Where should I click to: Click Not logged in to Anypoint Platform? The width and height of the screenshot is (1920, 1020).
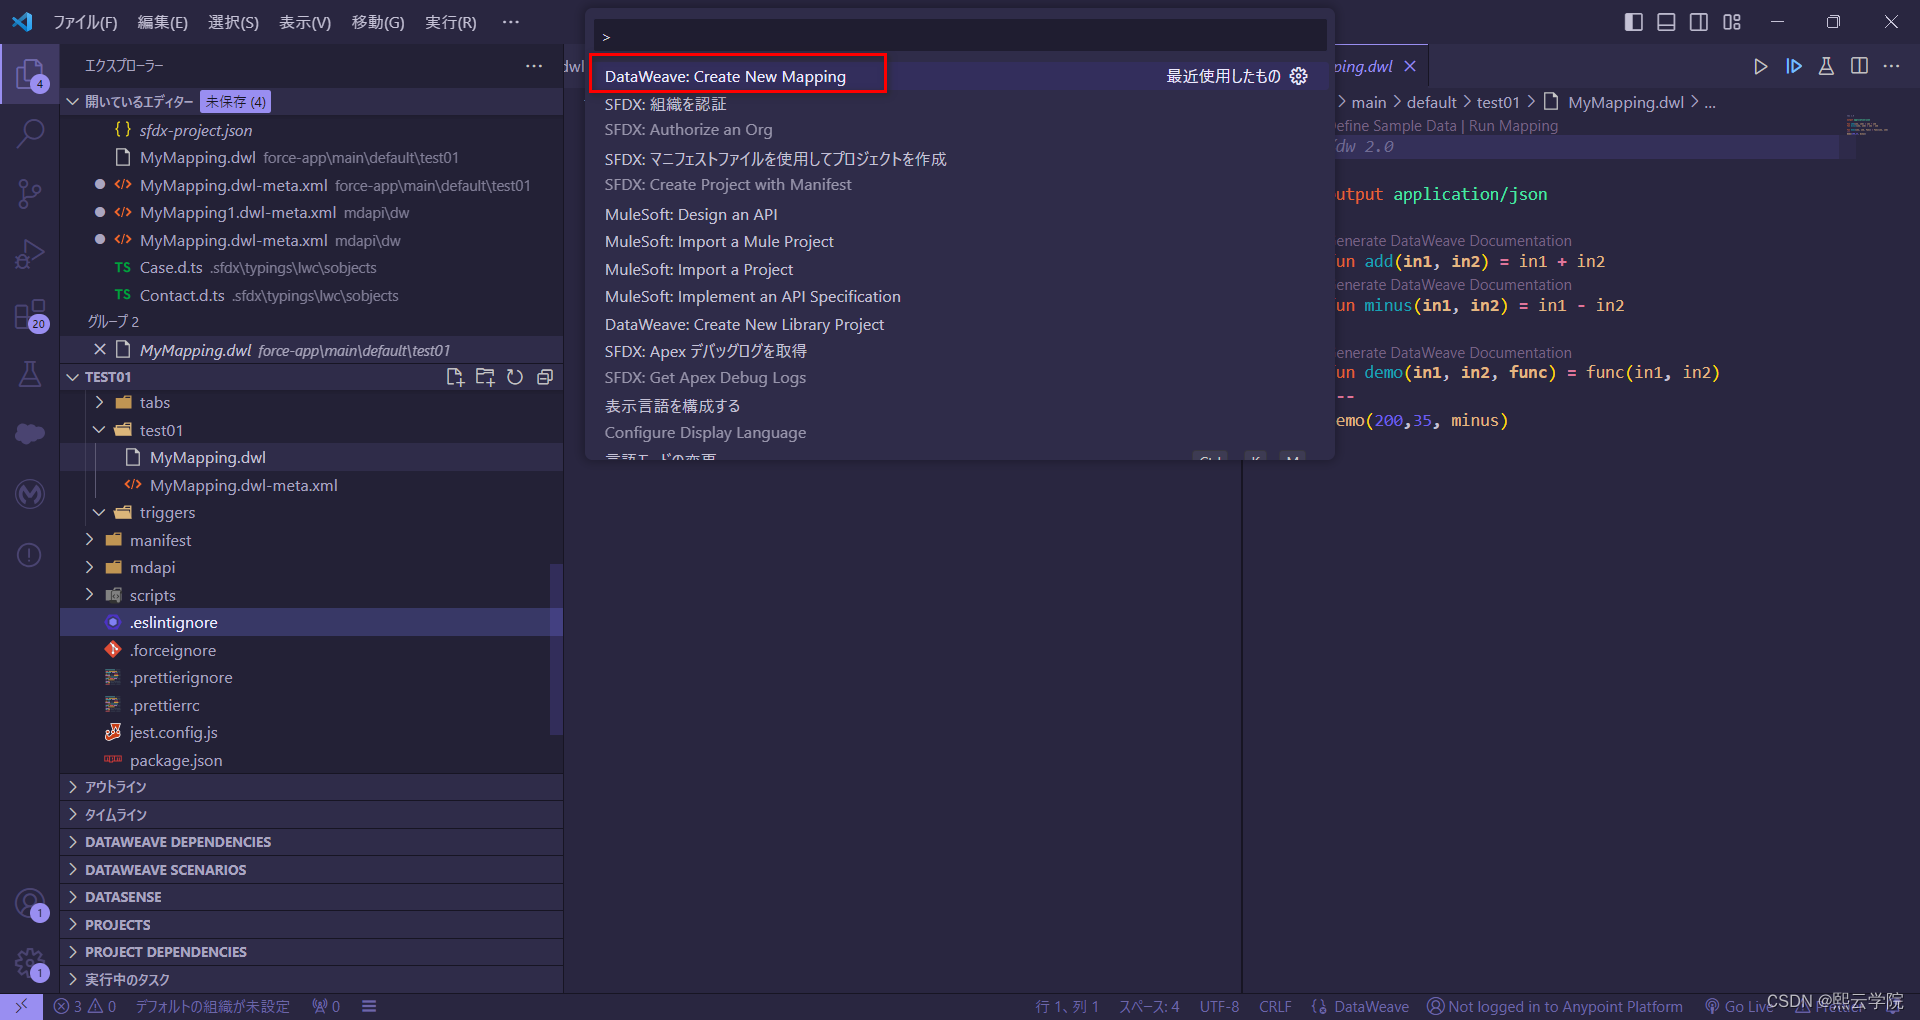click(x=1555, y=1007)
